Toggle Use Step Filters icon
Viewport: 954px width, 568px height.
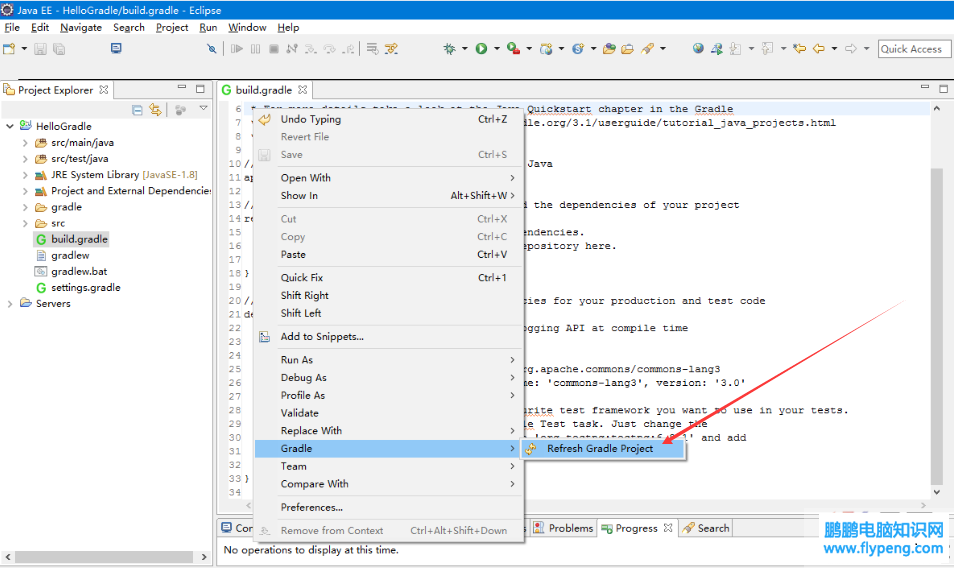click(391, 49)
